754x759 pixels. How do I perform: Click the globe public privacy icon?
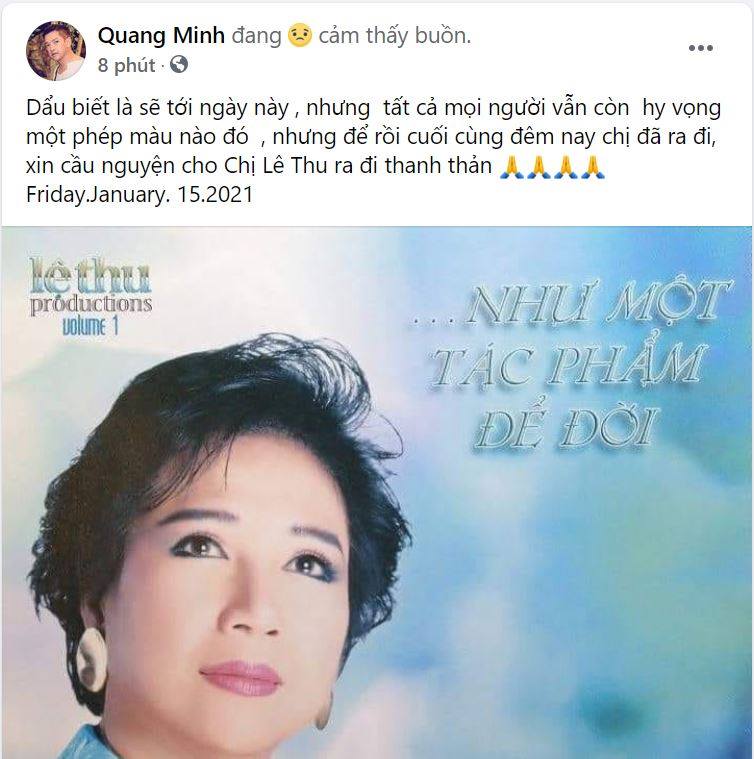[x=179, y=64]
